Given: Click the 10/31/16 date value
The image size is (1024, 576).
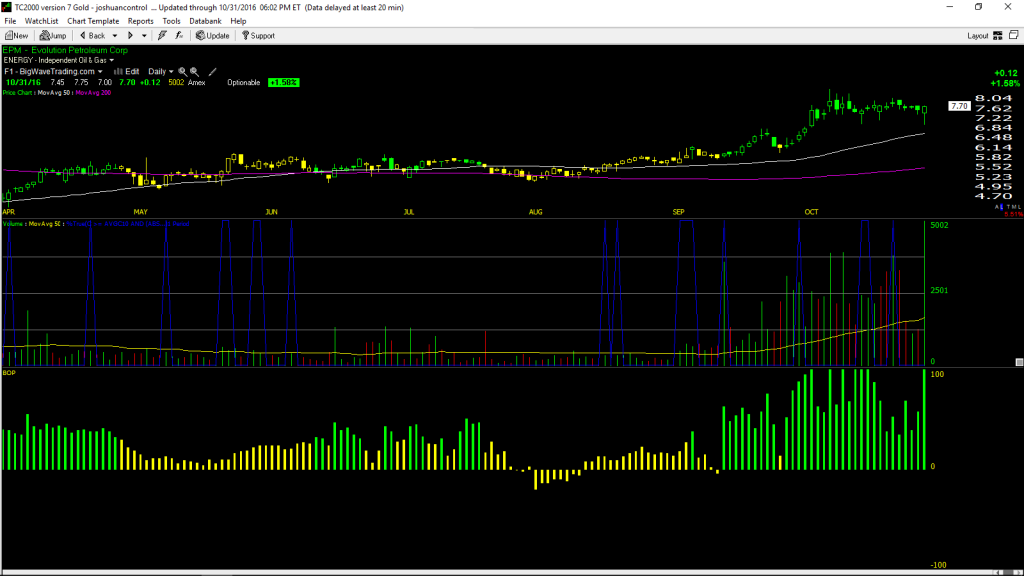Looking at the screenshot, I should [24, 83].
